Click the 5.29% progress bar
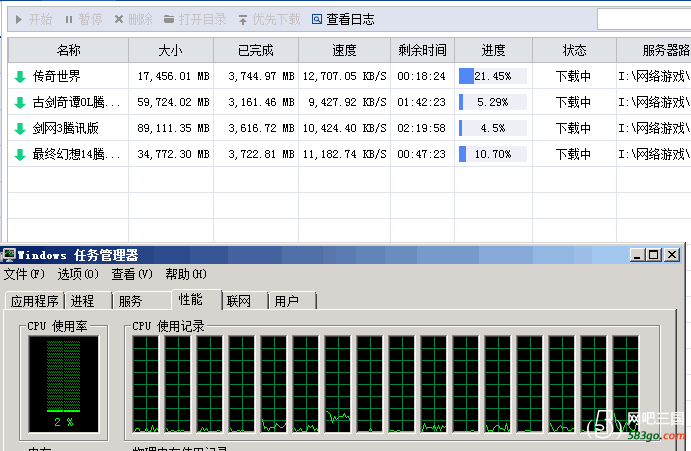The height and width of the screenshot is (451, 691). pyautogui.click(x=493, y=102)
